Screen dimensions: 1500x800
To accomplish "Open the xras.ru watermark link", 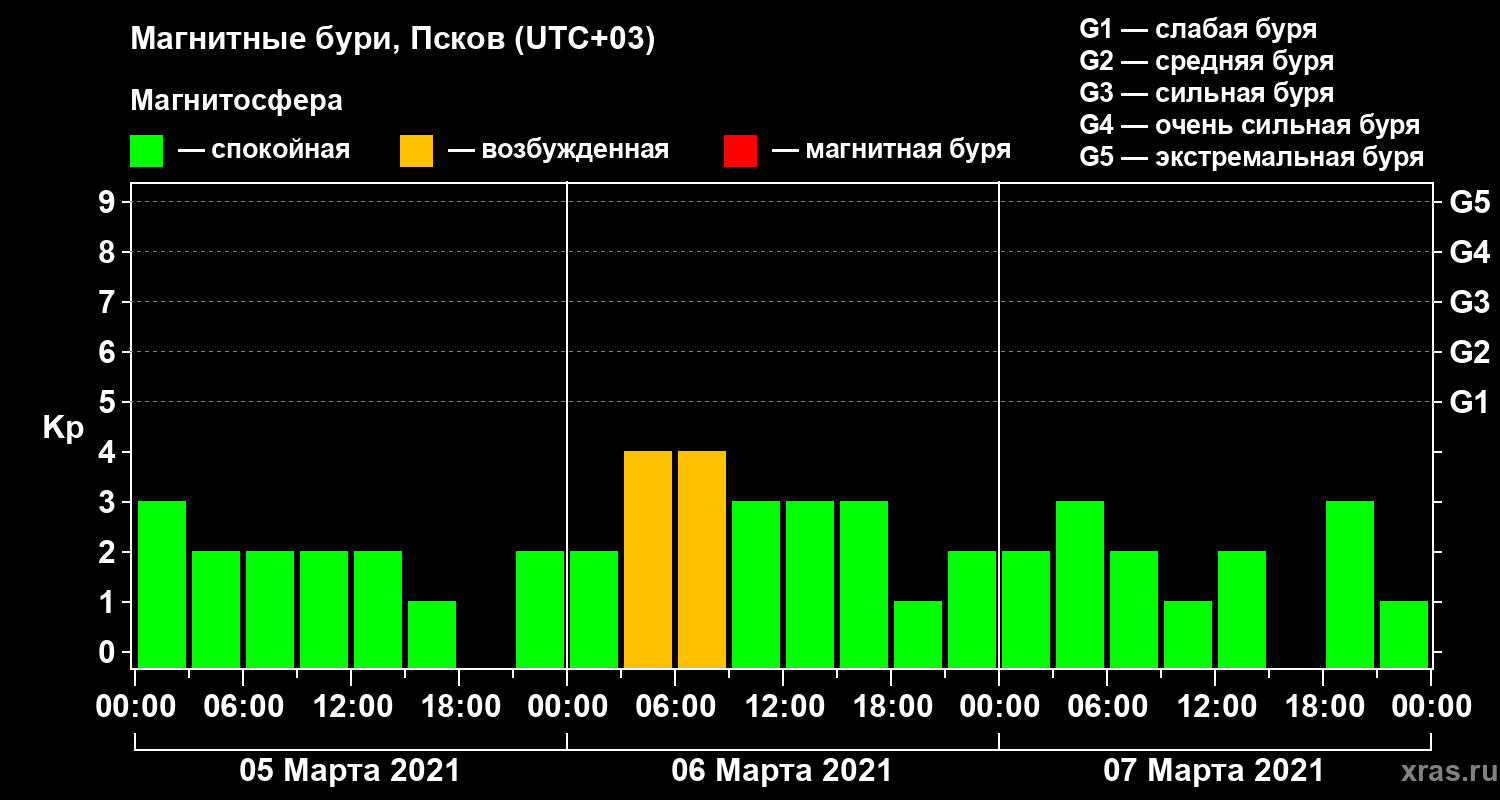I will tap(1443, 771).
